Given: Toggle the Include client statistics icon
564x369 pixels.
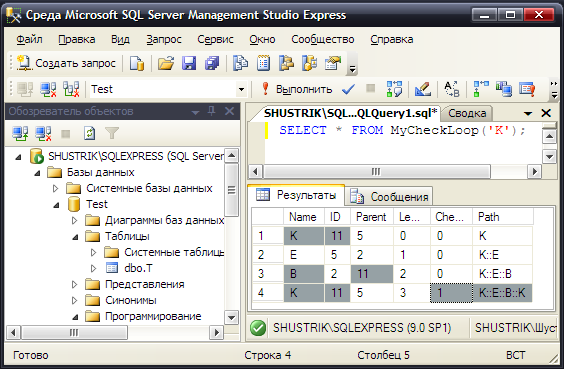Looking at the screenshot, I should click(x=504, y=89).
